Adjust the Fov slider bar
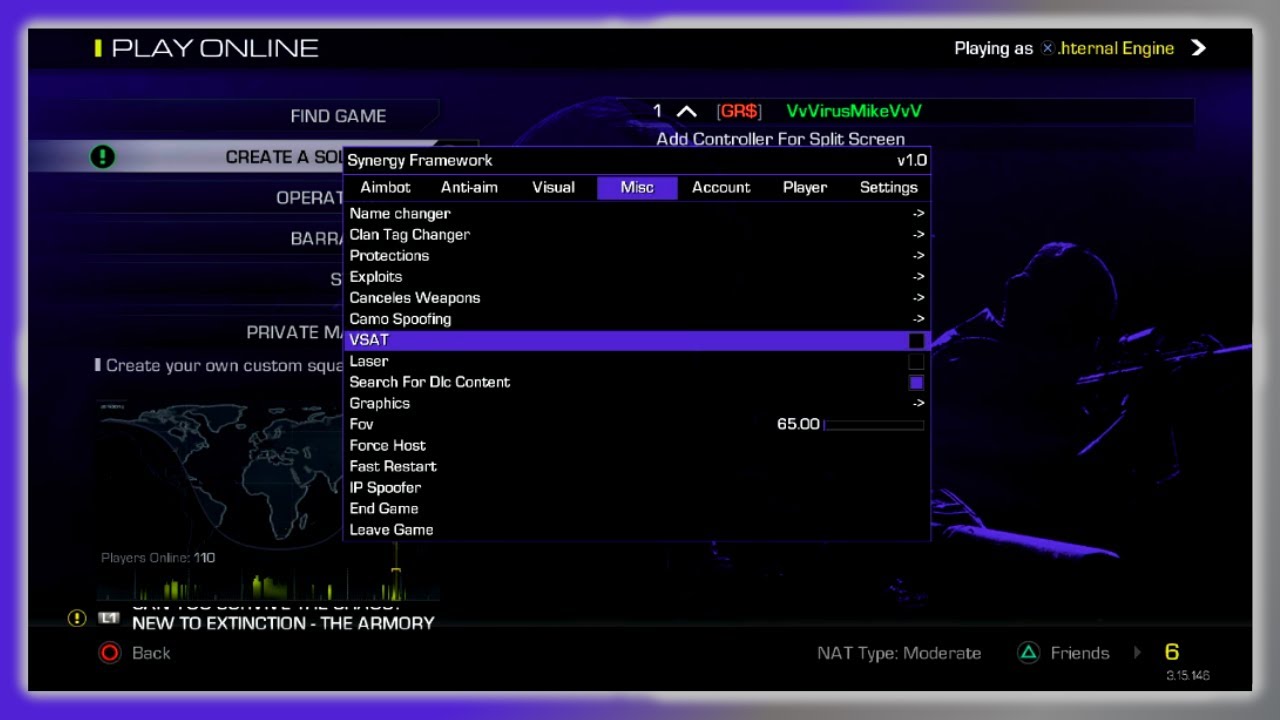This screenshot has width=1280, height=720. click(x=874, y=425)
